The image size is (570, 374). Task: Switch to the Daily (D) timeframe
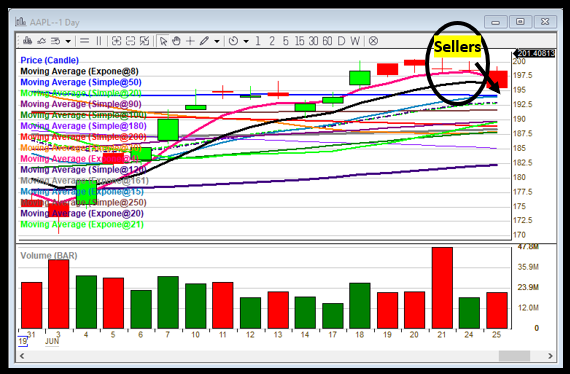pyautogui.click(x=341, y=41)
